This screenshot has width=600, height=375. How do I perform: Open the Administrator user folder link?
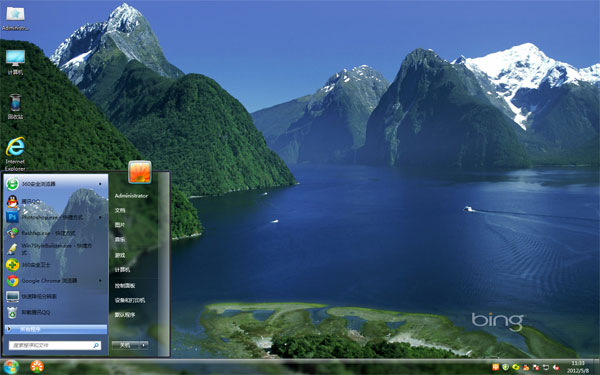131,196
